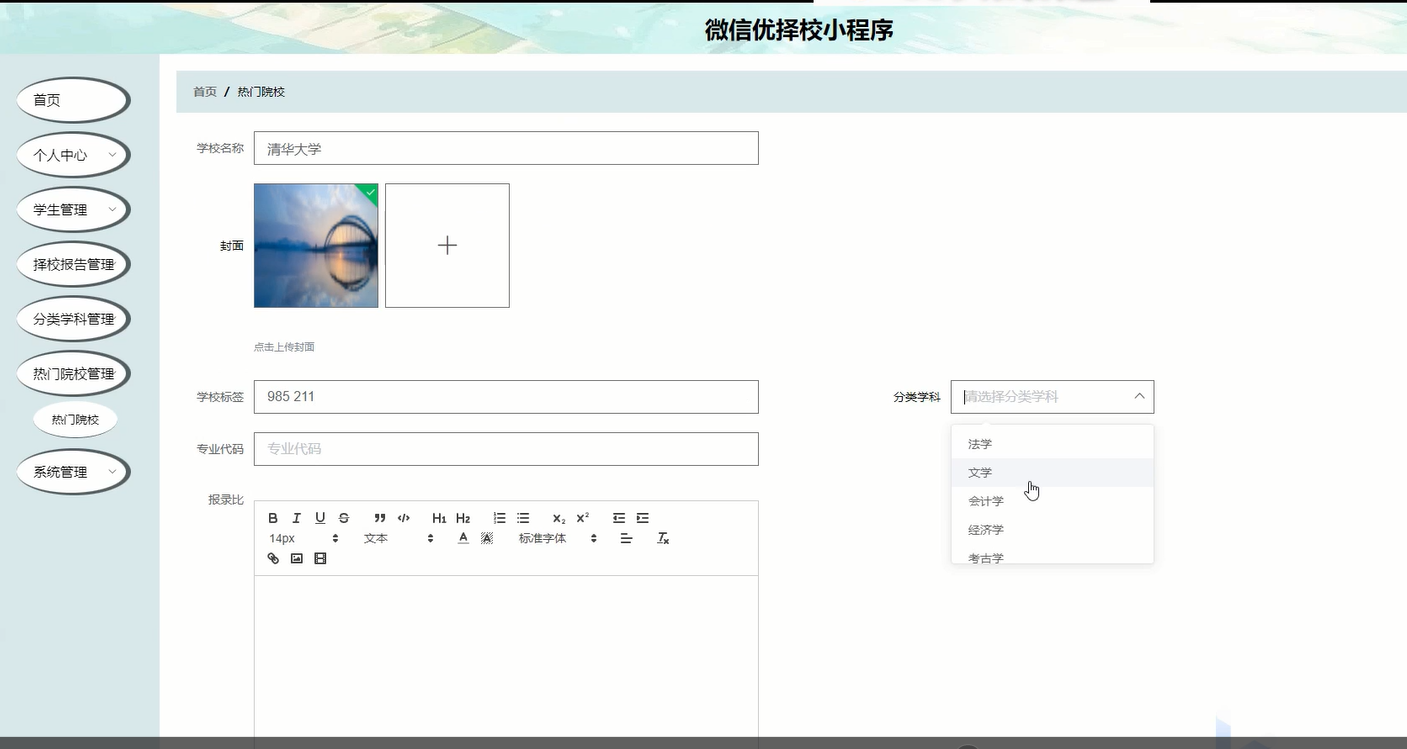The image size is (1407, 749).
Task: Toggle bold formatting in the editor
Action: [x=273, y=518]
